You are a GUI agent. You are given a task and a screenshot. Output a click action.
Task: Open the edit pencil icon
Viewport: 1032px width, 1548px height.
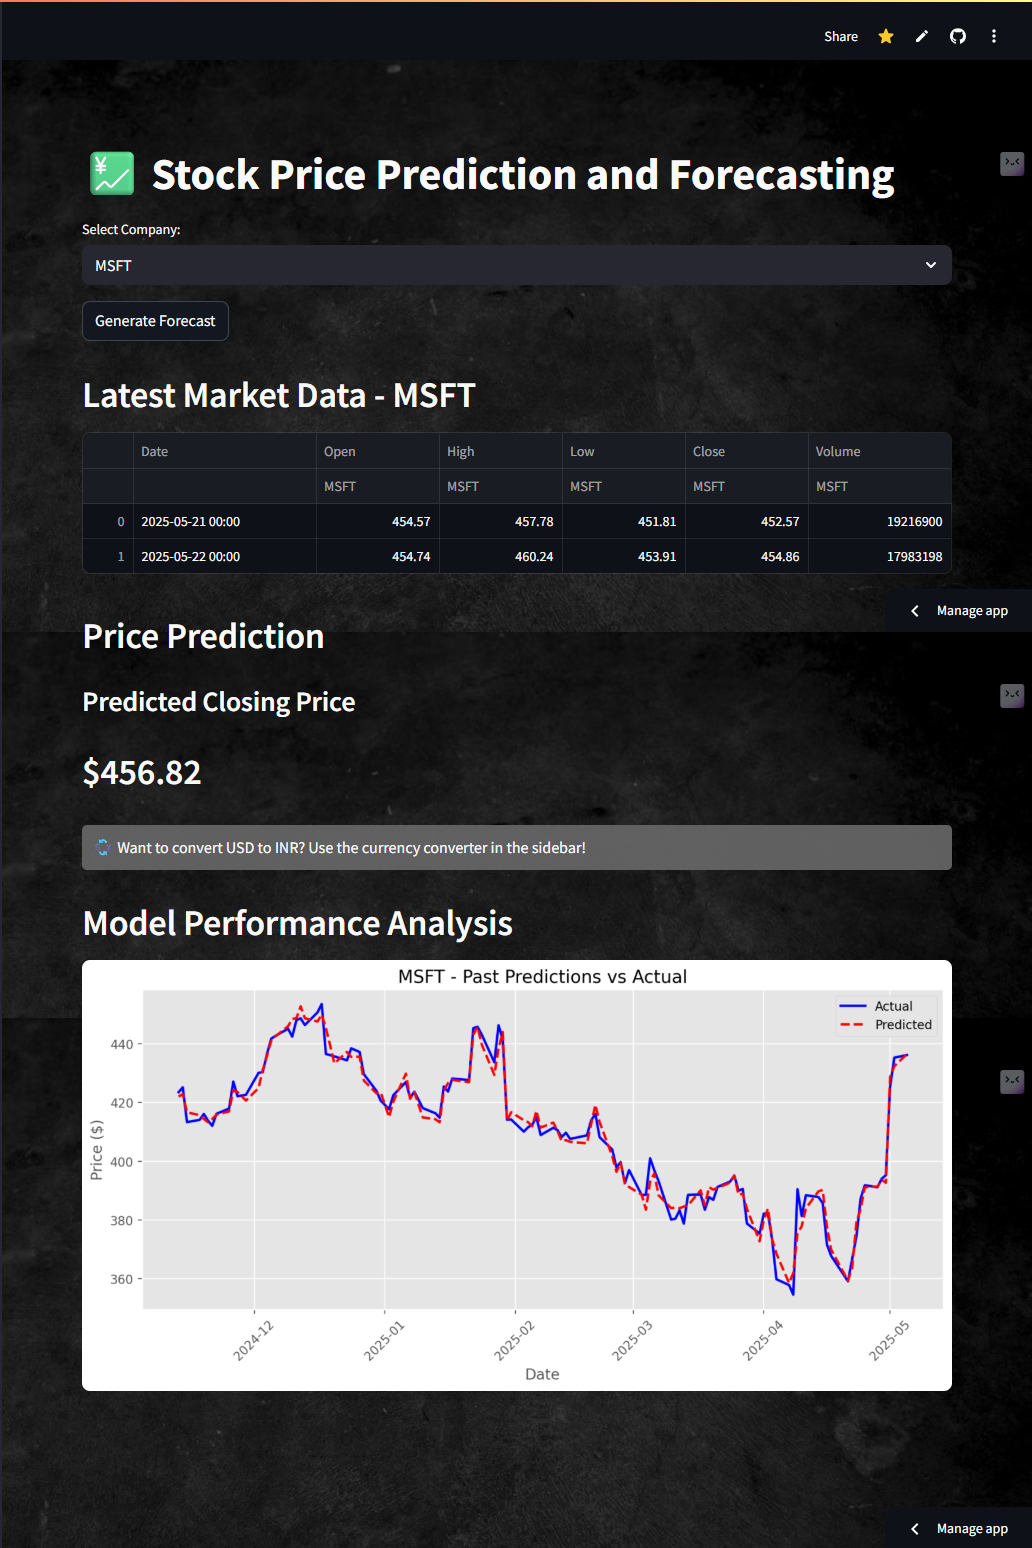(922, 36)
